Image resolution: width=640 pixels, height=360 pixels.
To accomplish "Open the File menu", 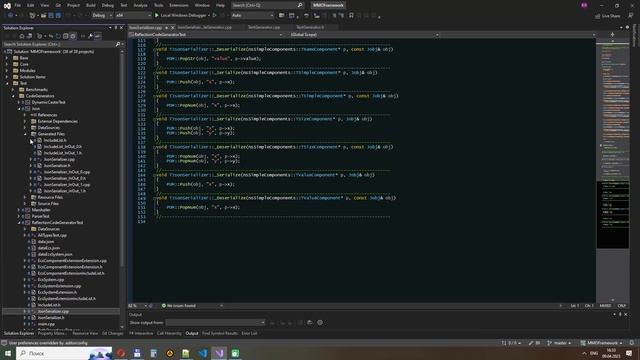I will [x=18, y=5].
